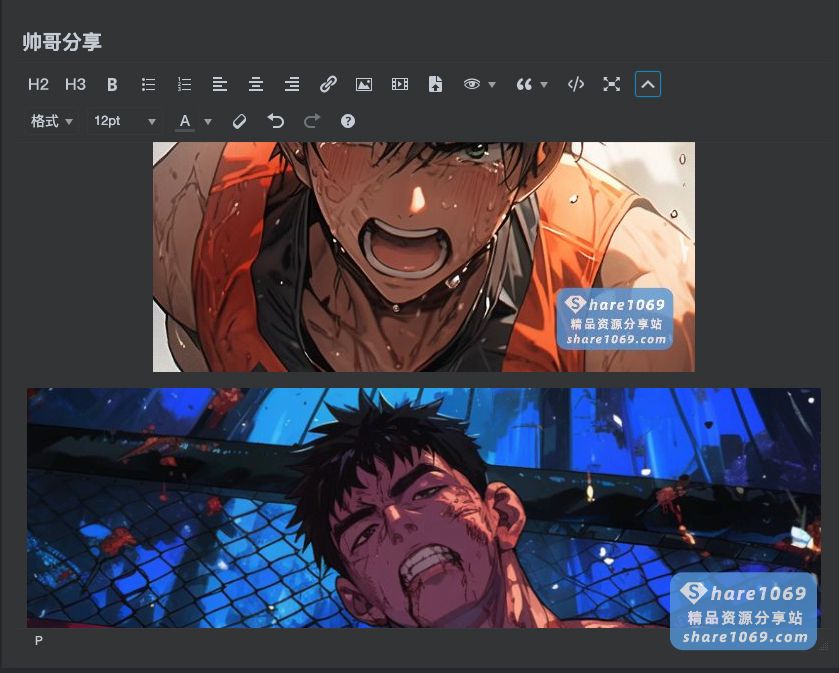Image resolution: width=839 pixels, height=673 pixels.
Task: Apply the text color with A button
Action: coord(185,121)
